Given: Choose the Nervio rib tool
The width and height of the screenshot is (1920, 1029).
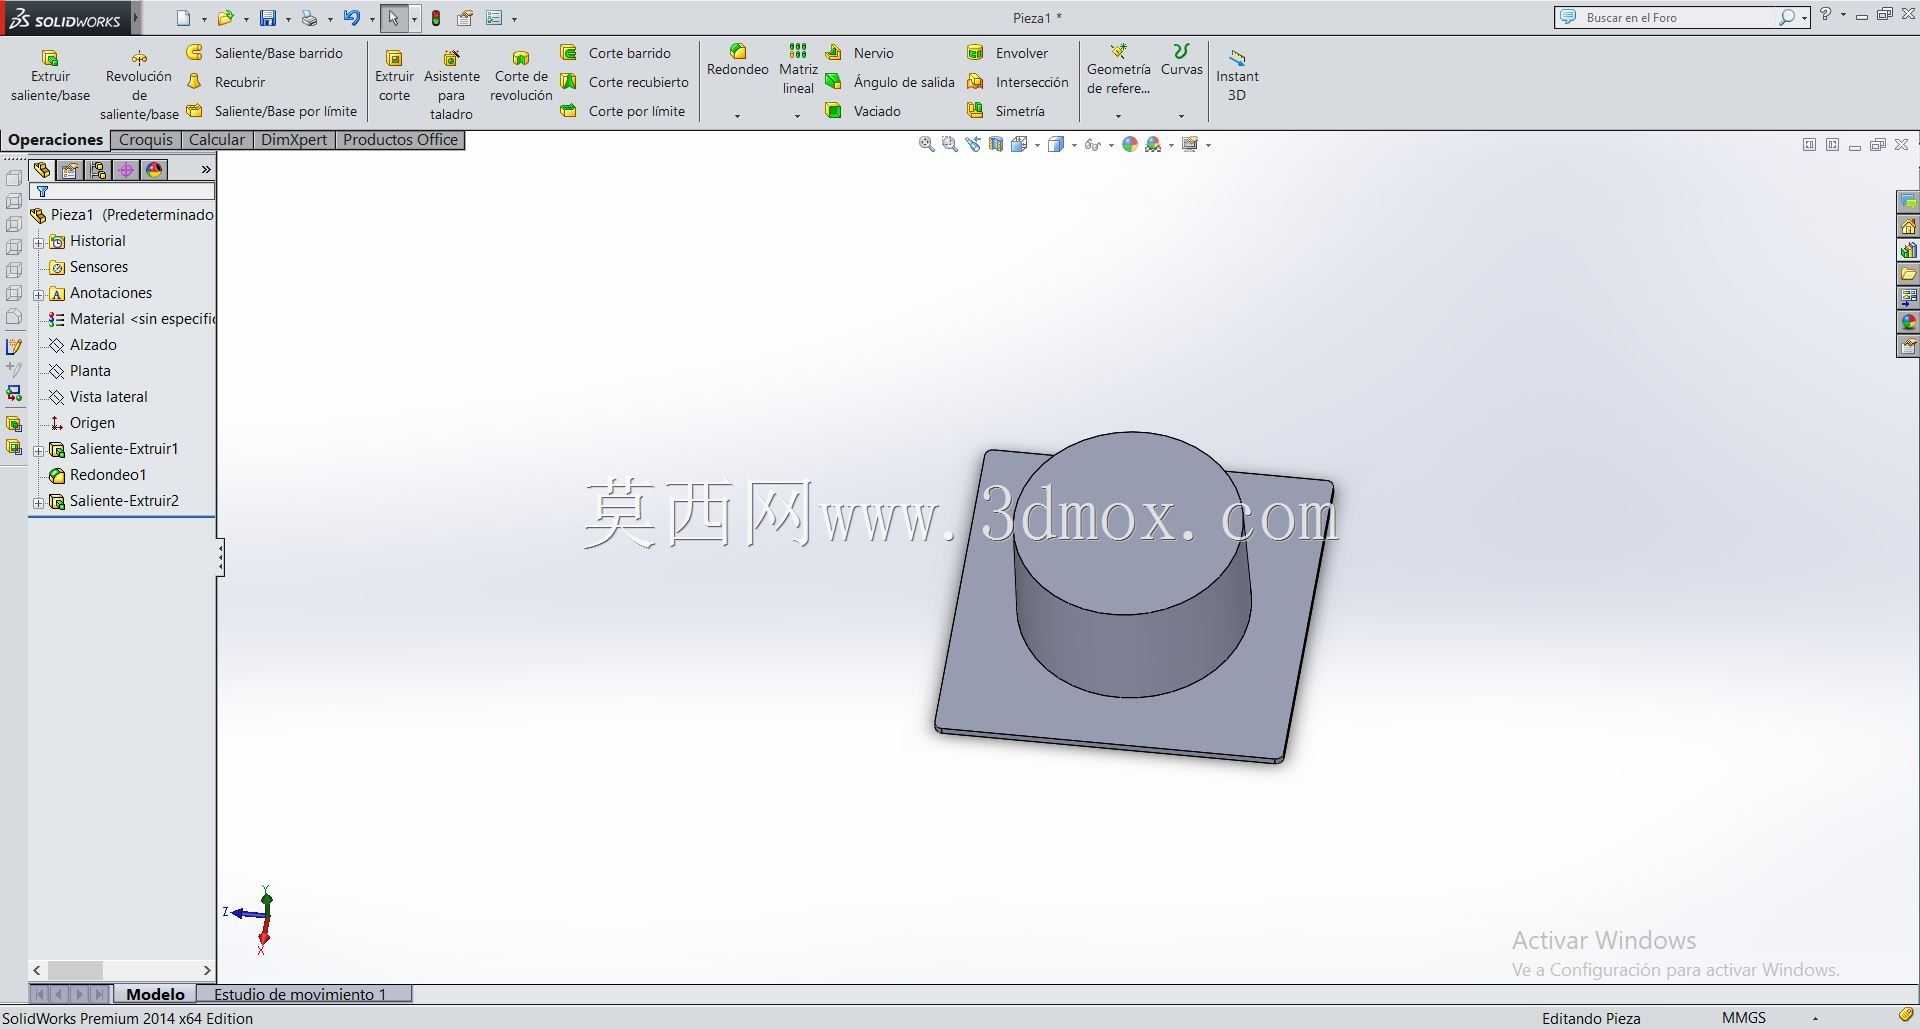Looking at the screenshot, I should (x=860, y=53).
